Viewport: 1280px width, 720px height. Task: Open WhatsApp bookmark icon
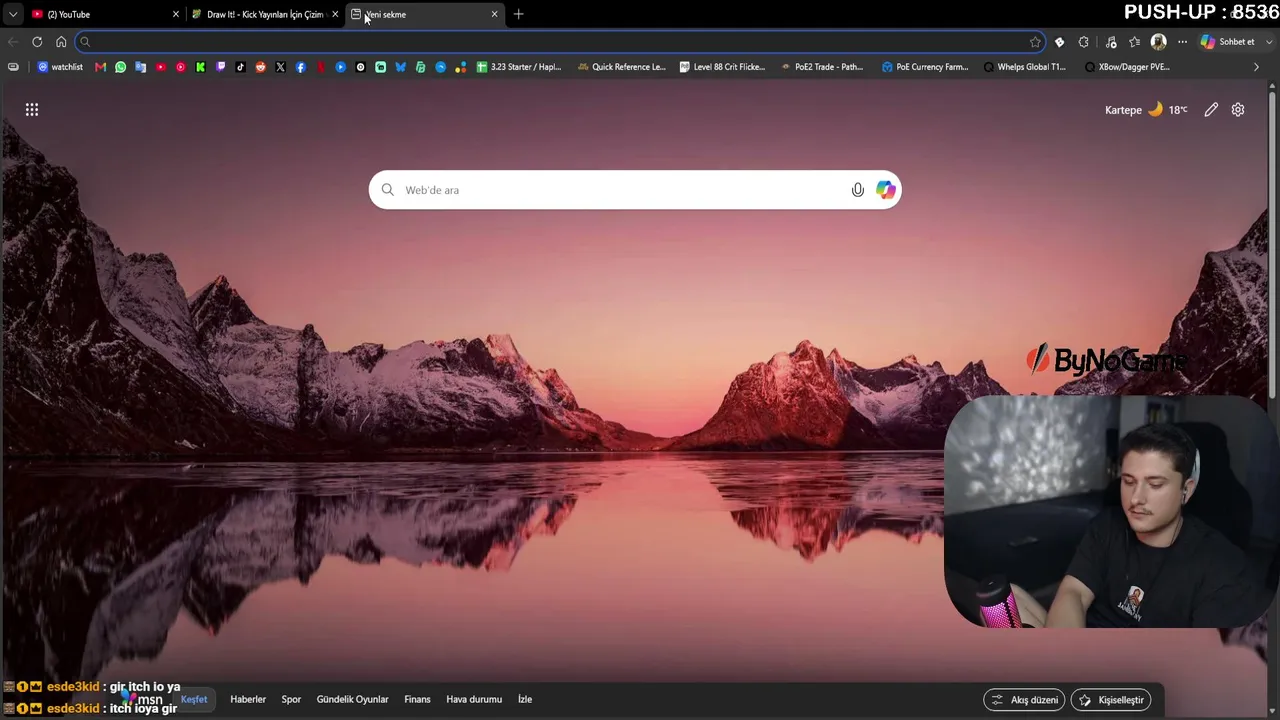click(x=120, y=67)
